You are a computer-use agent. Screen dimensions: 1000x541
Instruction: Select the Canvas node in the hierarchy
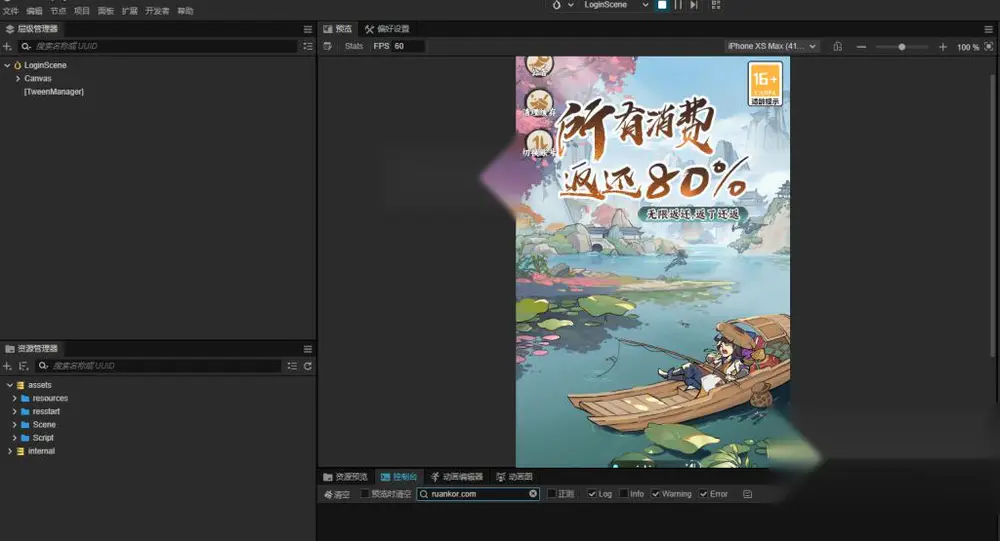coord(38,78)
